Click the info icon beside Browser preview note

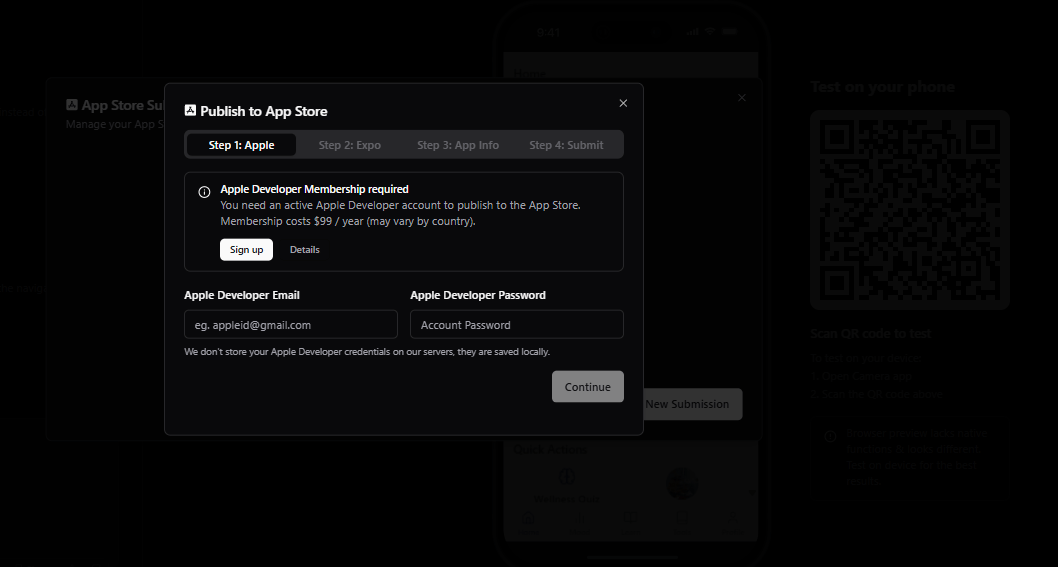click(x=831, y=436)
